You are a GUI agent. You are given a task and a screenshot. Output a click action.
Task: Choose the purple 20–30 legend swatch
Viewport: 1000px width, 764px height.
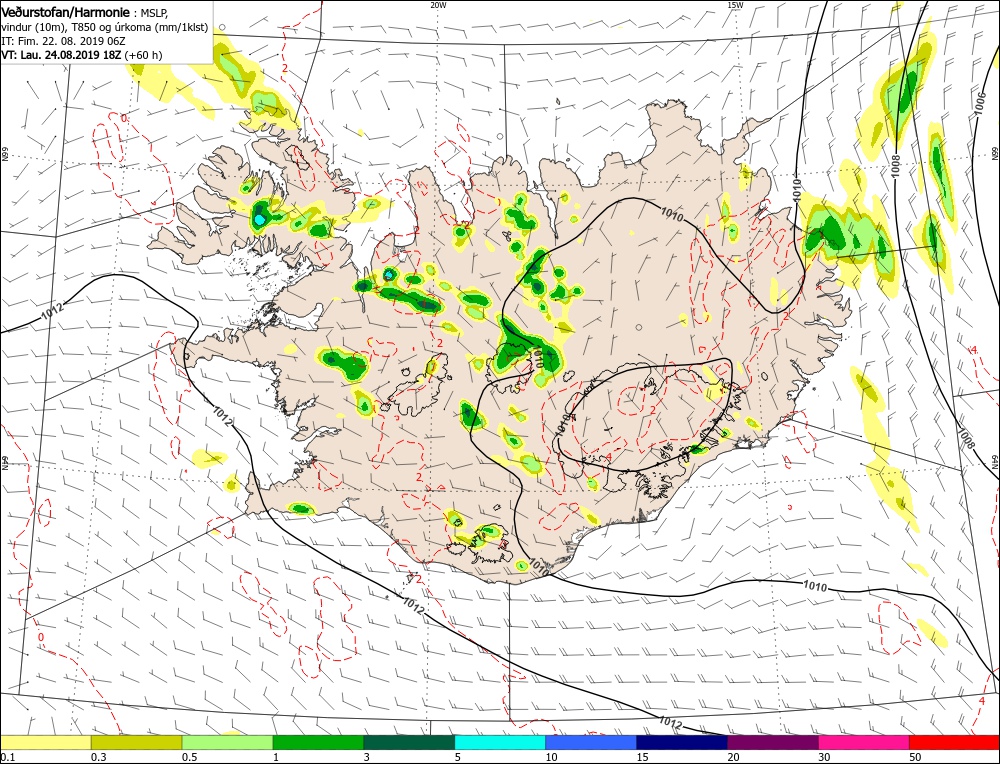coord(772,742)
